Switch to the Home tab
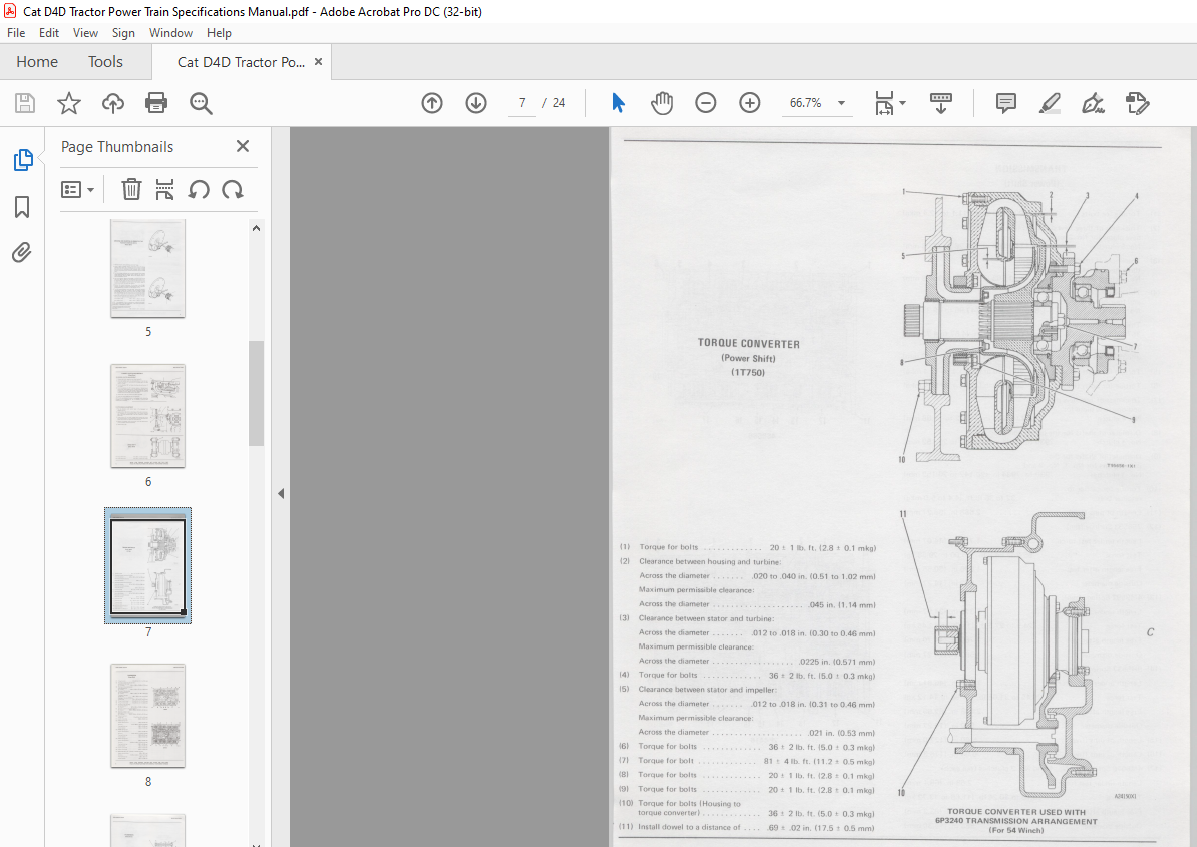 (37, 62)
